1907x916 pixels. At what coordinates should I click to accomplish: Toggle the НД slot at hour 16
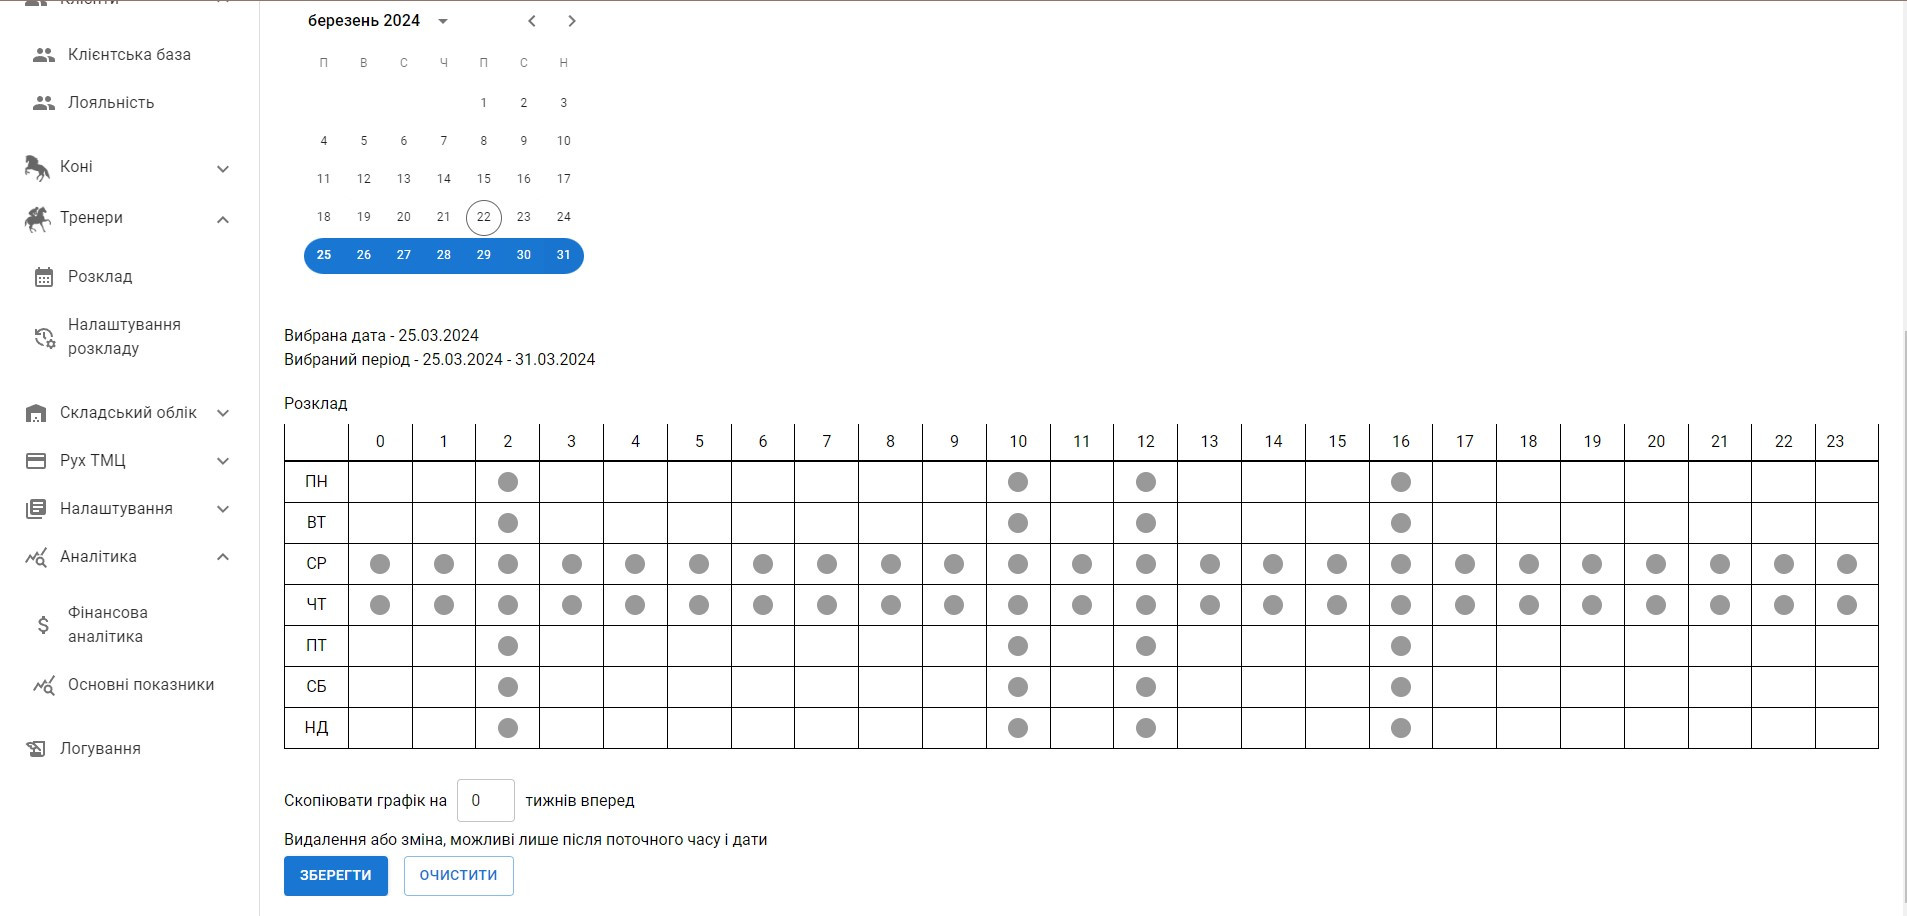click(x=1401, y=728)
